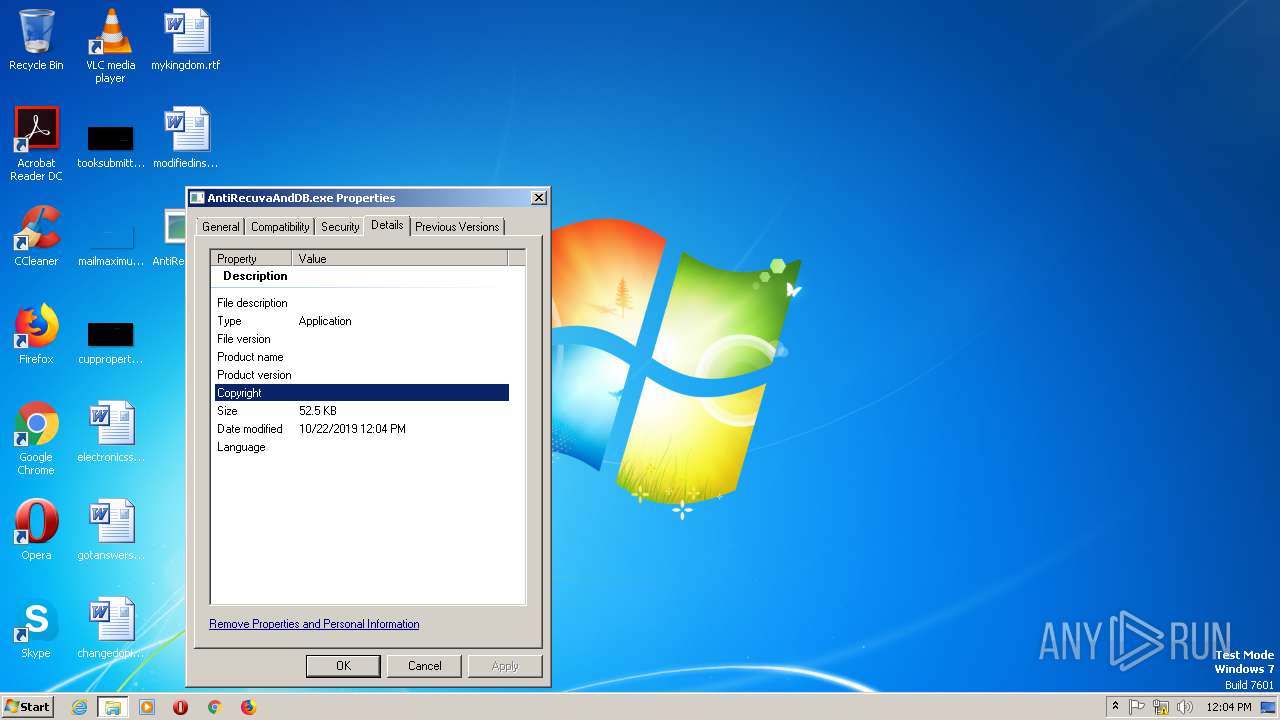Select the Product name property row
The height and width of the screenshot is (720, 1280).
(x=362, y=357)
